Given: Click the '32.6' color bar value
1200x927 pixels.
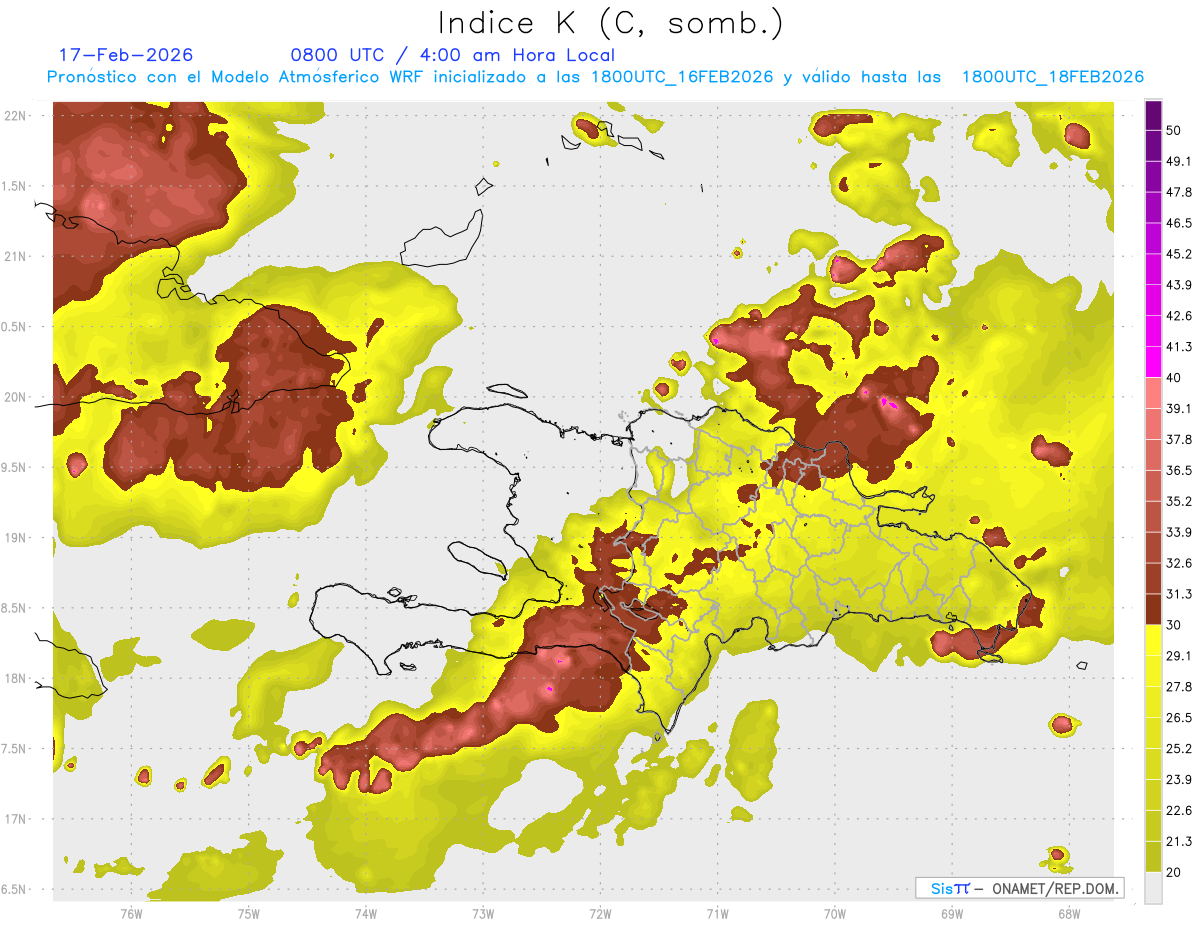Looking at the screenshot, I should click(x=1179, y=564).
